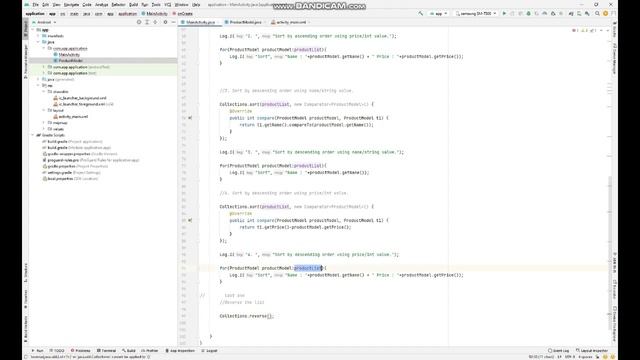640x360 pixels.
Task: Click the Select Opened File target icon
Action: pos(139,22)
